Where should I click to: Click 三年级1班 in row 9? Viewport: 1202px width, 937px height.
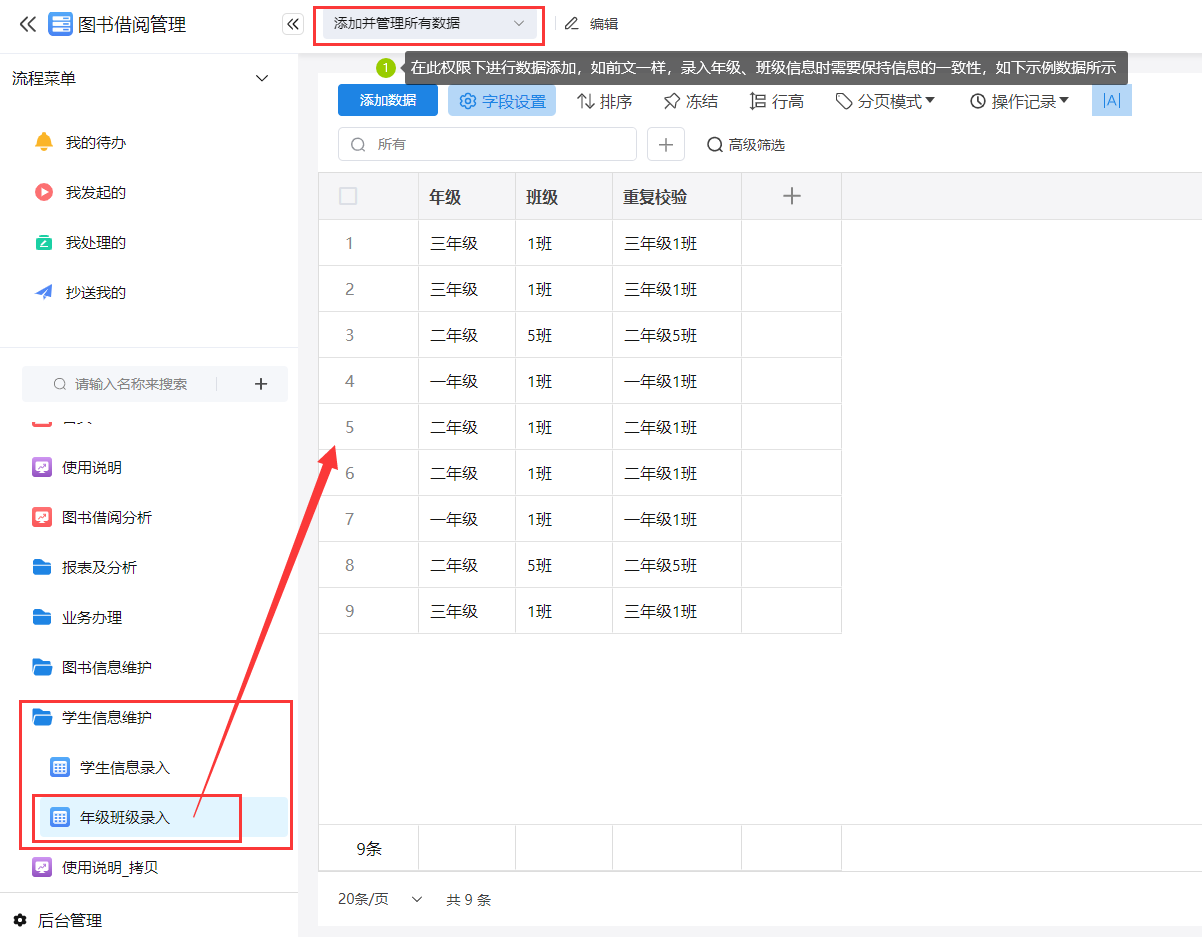(x=661, y=611)
